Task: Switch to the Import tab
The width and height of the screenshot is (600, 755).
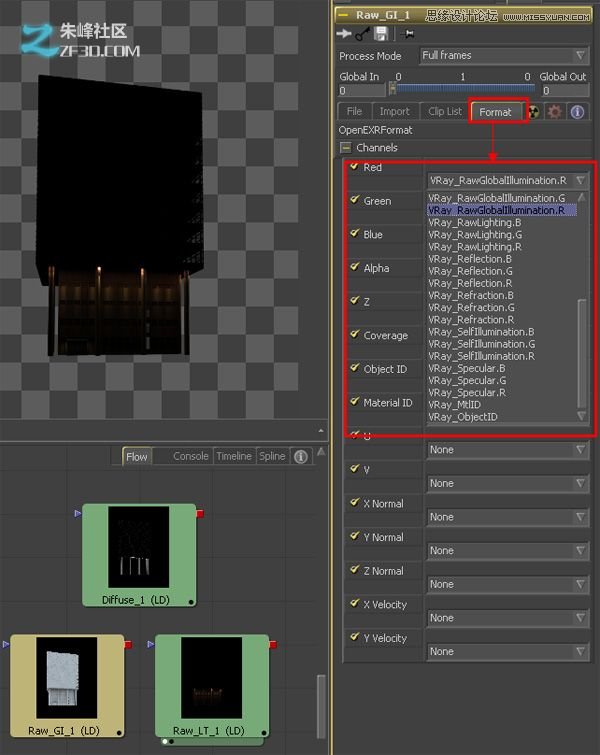Action: point(394,111)
